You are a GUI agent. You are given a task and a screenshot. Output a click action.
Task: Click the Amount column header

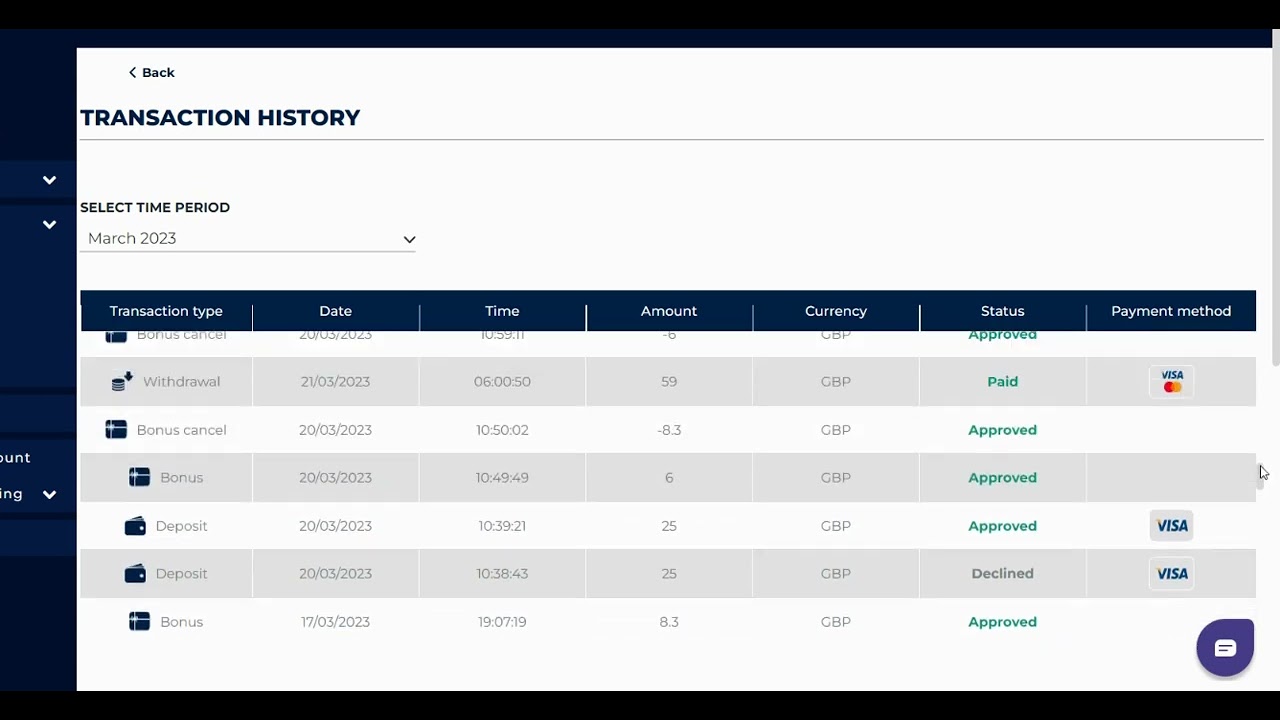coord(669,311)
